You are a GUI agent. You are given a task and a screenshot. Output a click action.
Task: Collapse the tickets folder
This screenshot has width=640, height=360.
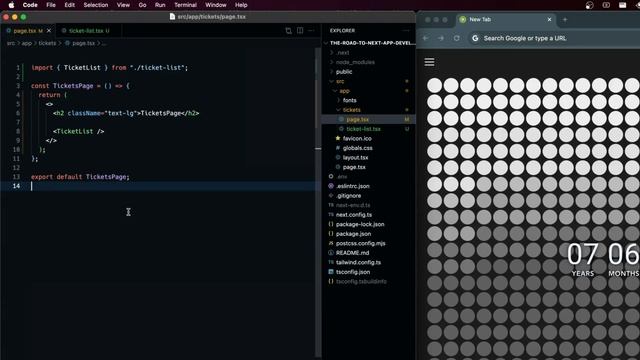(x=369, y=110)
